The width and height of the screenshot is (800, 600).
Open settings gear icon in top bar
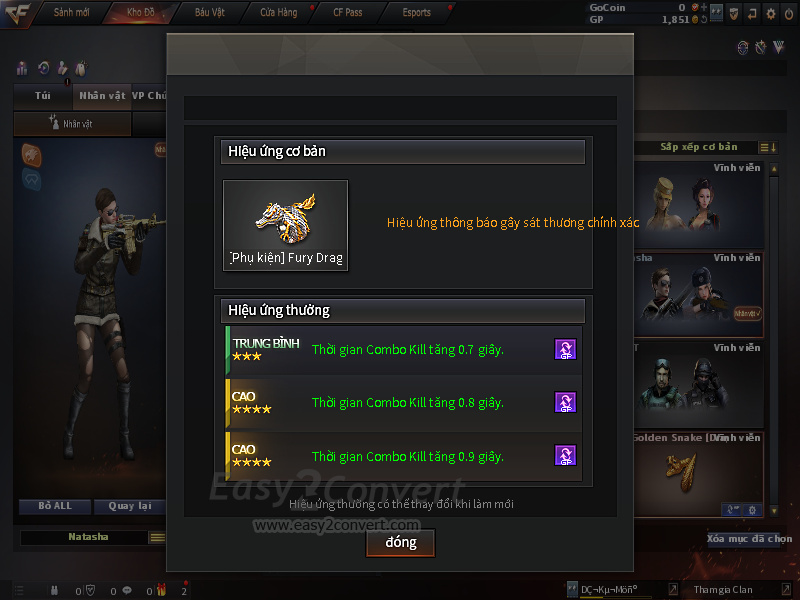click(x=770, y=14)
